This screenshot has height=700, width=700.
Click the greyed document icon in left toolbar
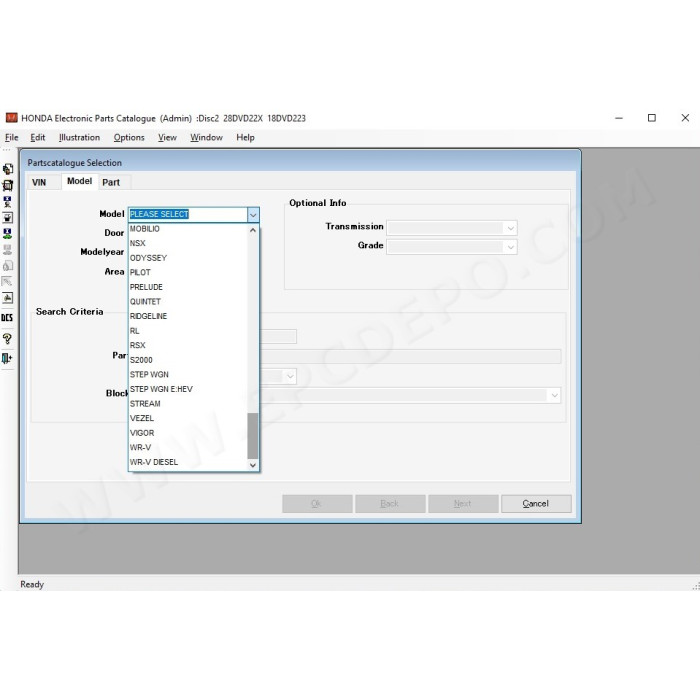(x=8, y=266)
